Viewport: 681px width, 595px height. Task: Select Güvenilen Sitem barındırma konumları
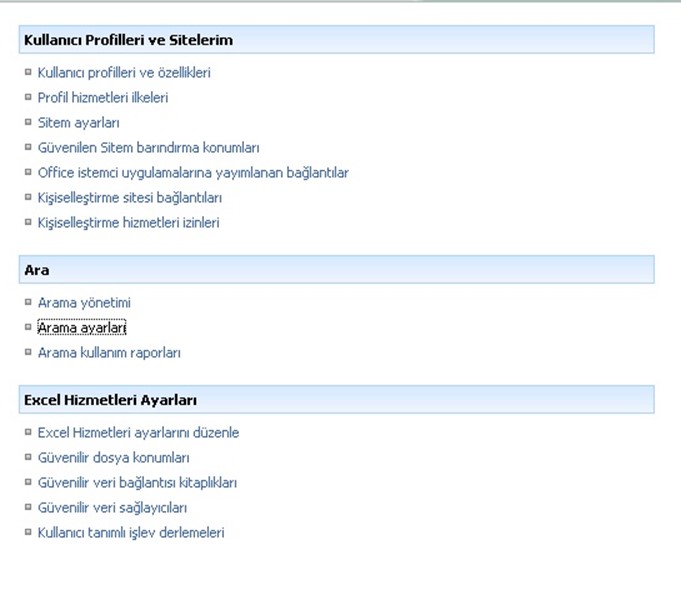(x=148, y=148)
